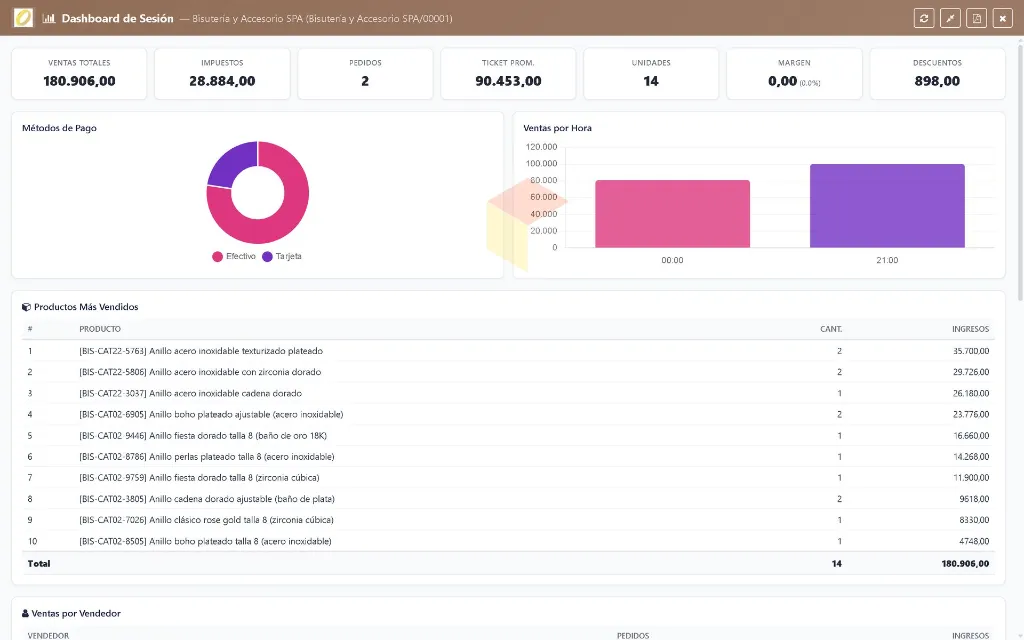The image size is (1024, 640).
Task: Click the 29.726,00 income value
Action: coord(970,372)
